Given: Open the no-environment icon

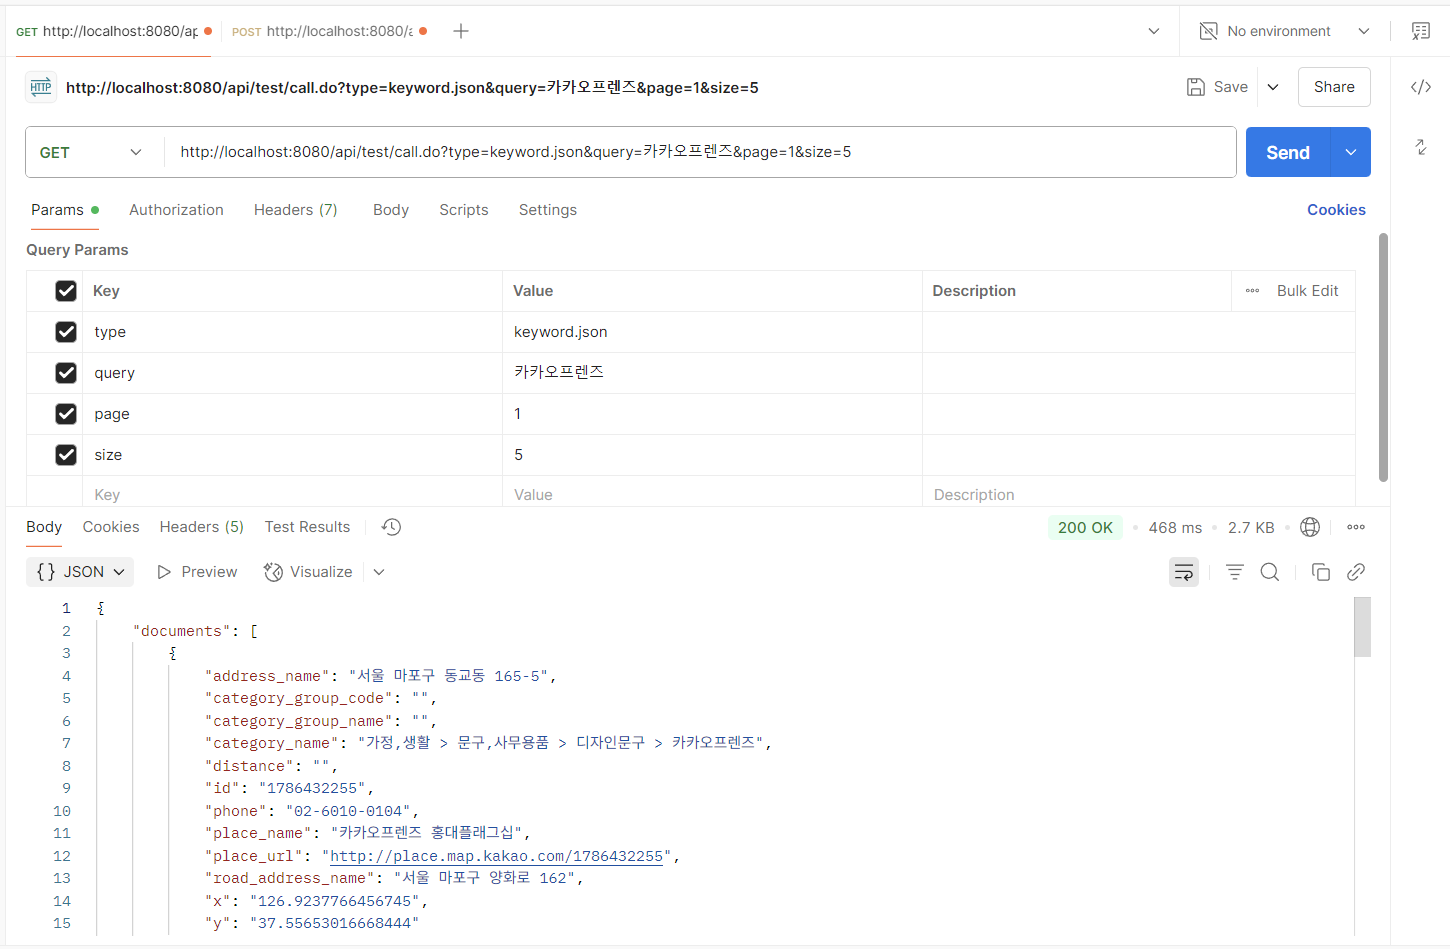Looking at the screenshot, I should tap(1209, 31).
